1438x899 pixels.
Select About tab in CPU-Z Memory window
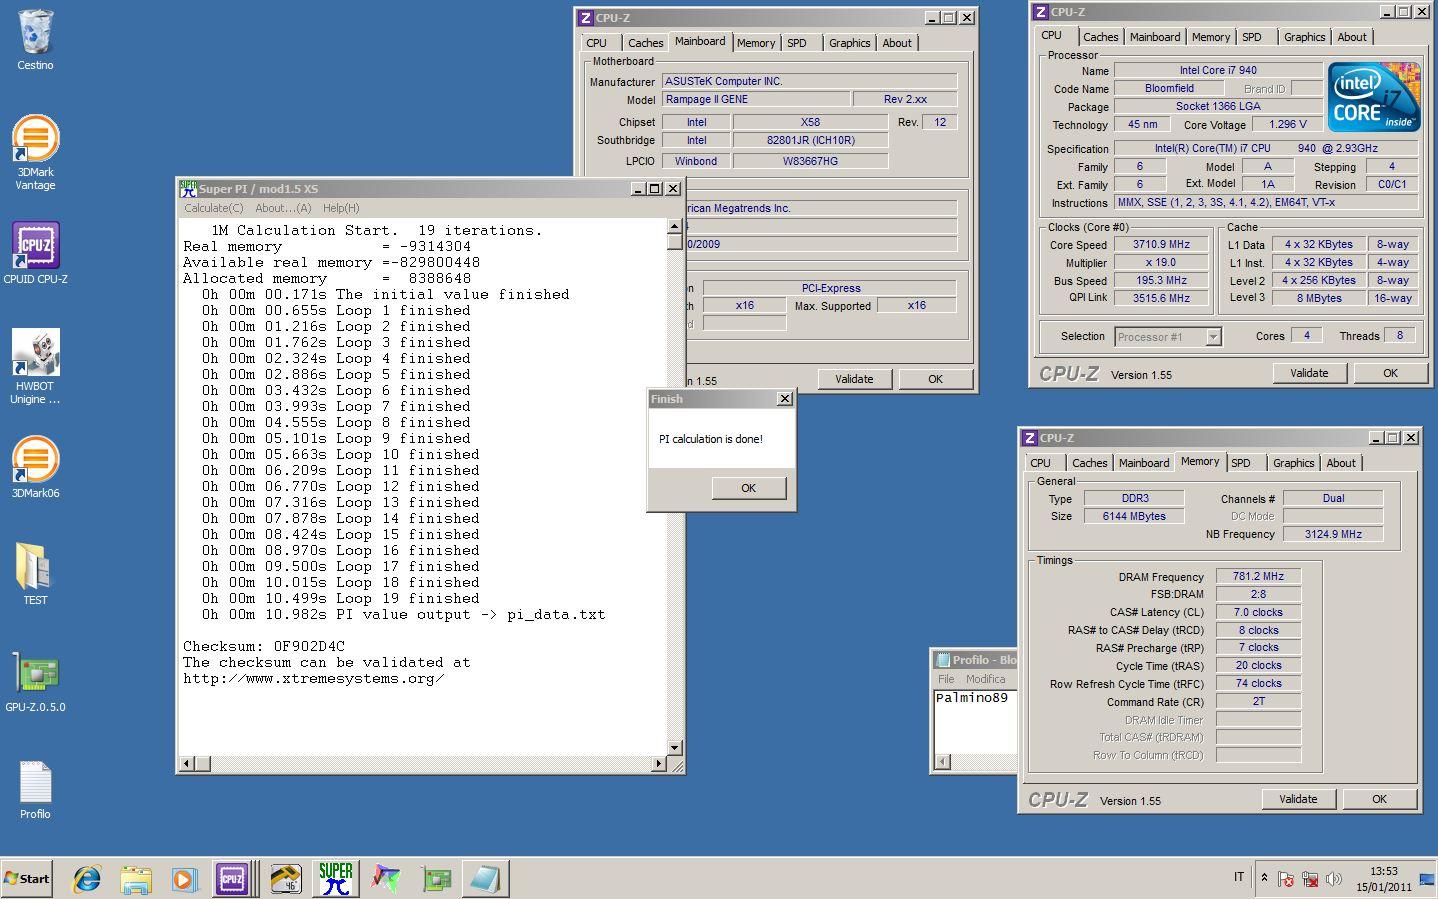coord(1341,463)
